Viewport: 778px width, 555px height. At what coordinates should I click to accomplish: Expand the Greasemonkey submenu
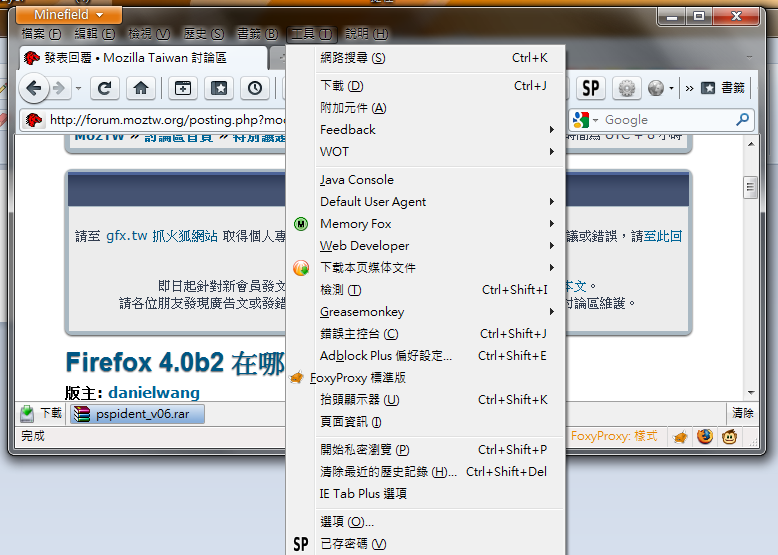pos(426,311)
